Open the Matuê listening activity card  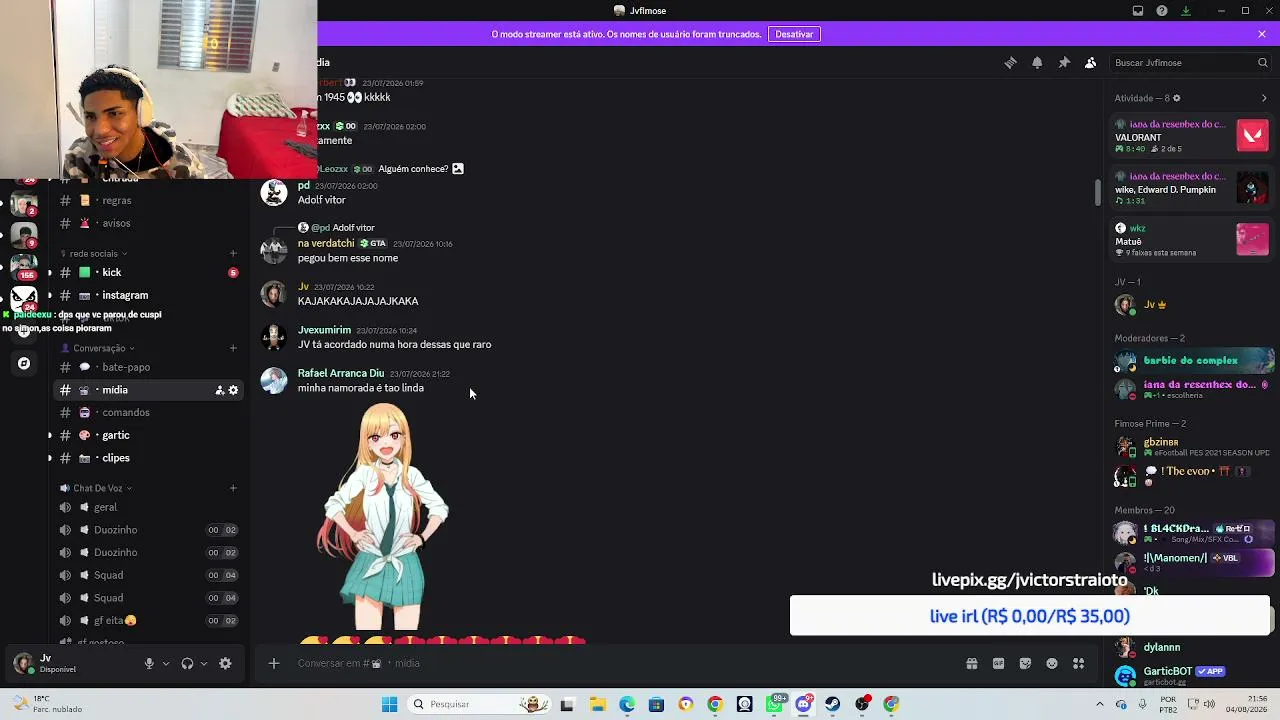tap(1192, 240)
